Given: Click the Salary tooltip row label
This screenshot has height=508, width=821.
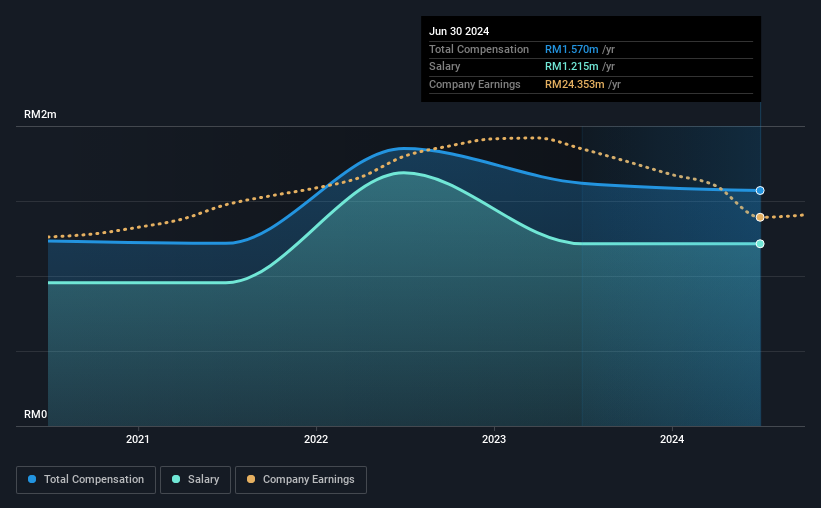Looking at the screenshot, I should (444, 67).
